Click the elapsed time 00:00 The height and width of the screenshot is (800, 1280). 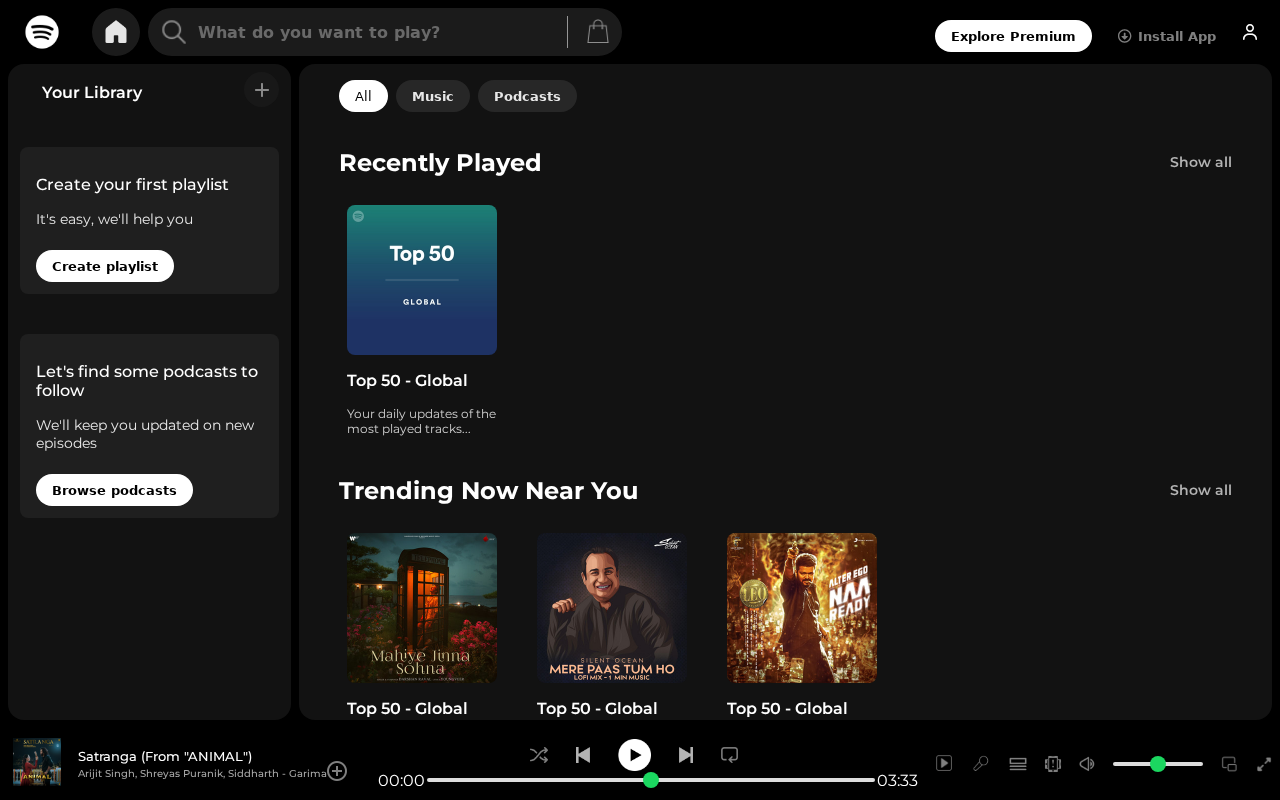point(401,780)
